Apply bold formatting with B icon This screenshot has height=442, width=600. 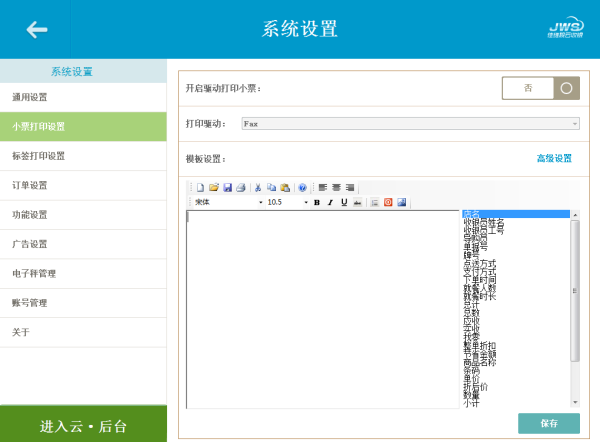316,202
